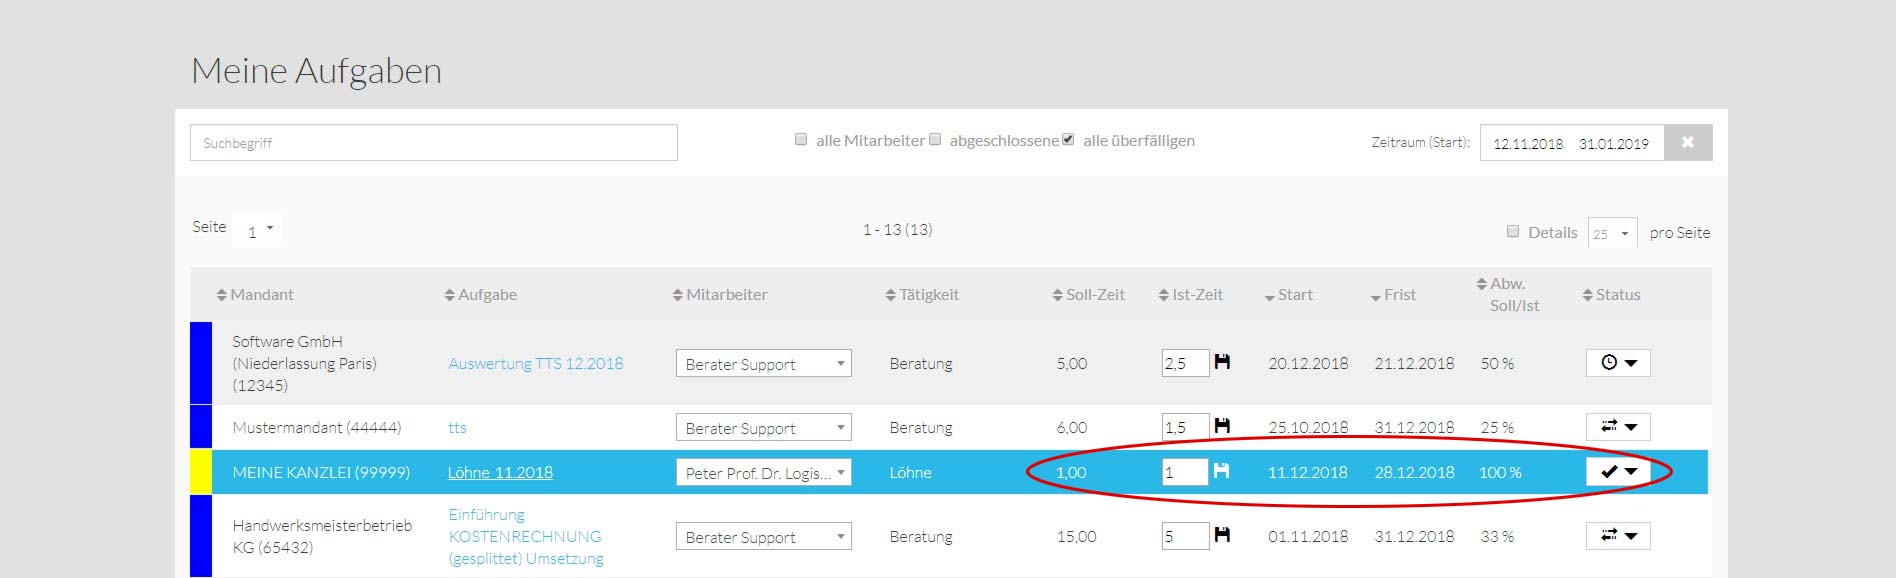Open Peter Prof. Dr. Logis... employee dropdown
1896x578 pixels.
pyautogui.click(x=763, y=472)
